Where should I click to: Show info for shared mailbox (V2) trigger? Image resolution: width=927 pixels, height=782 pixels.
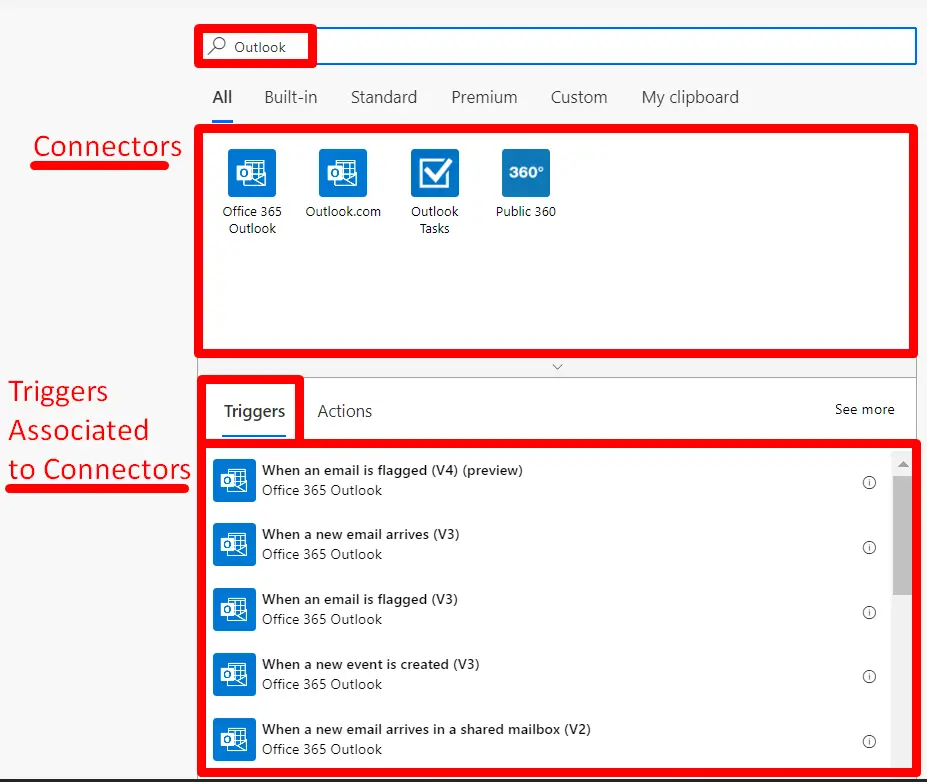[x=869, y=741]
